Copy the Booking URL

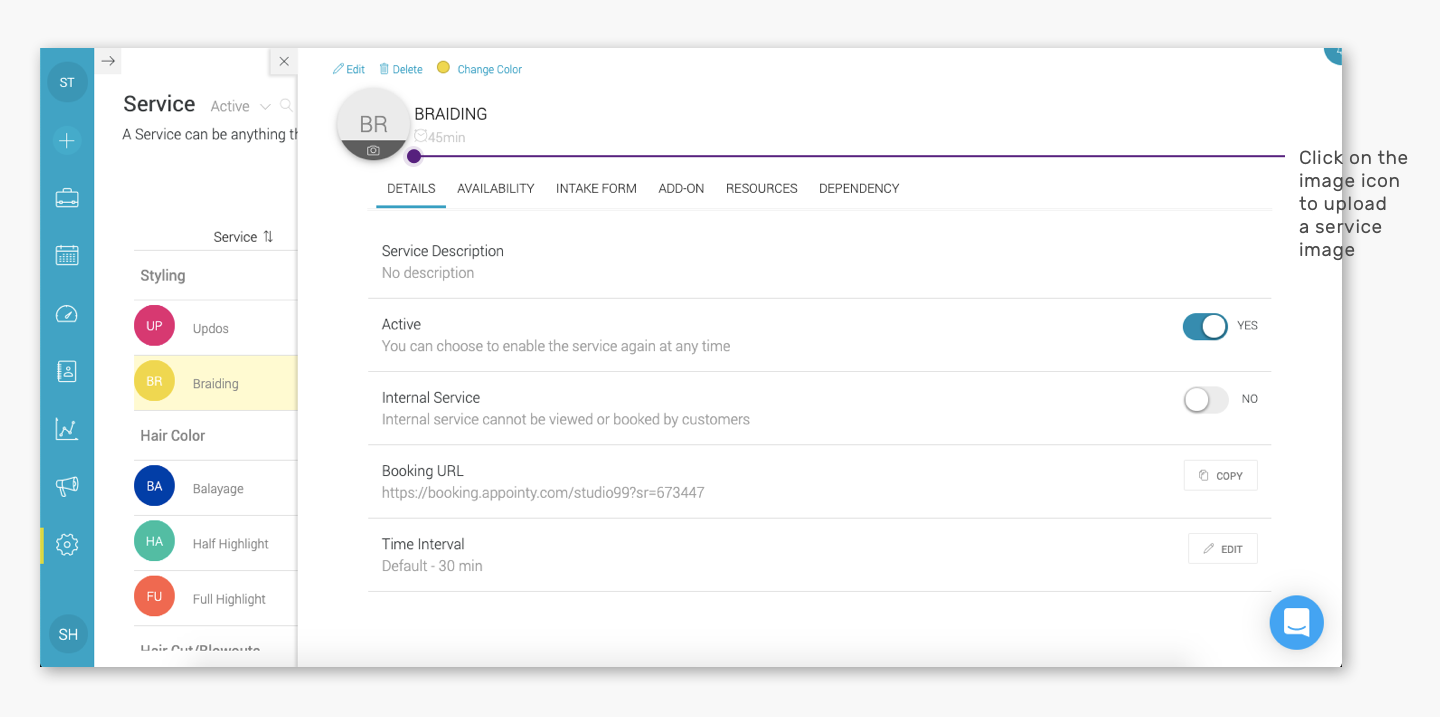point(1220,475)
